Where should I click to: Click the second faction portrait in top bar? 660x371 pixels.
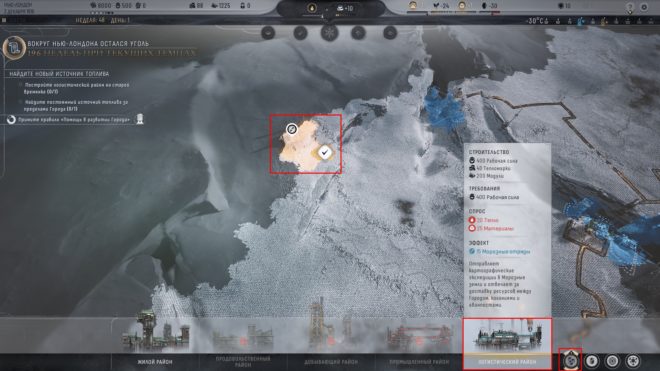pyautogui.click(x=462, y=5)
